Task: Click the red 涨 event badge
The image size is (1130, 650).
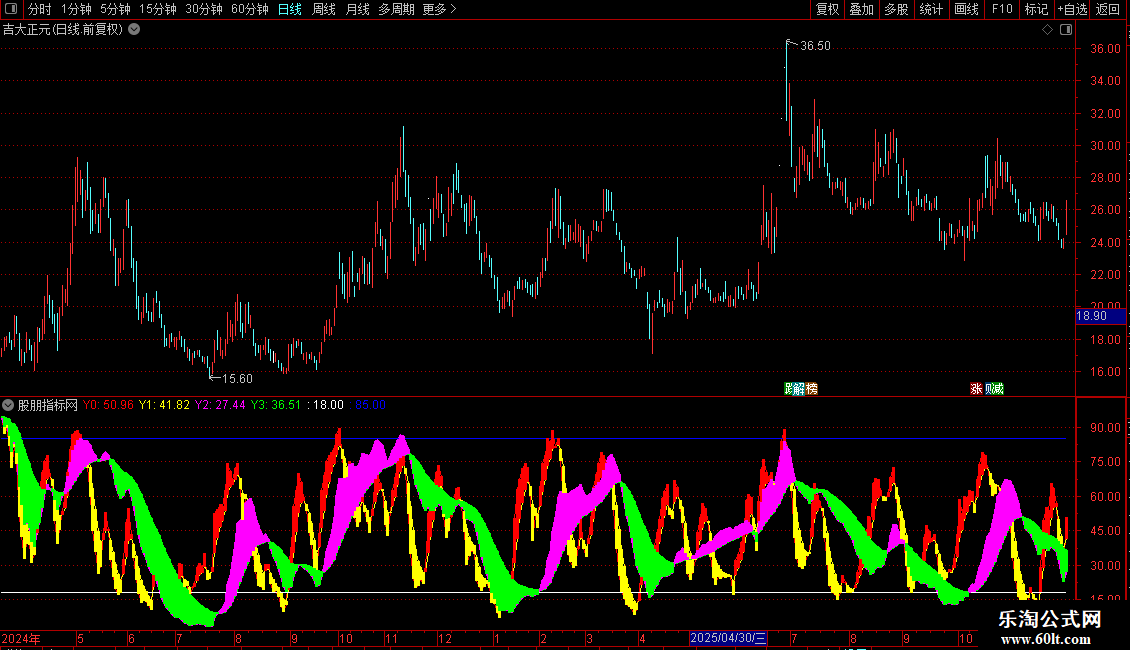Action: coord(976,389)
